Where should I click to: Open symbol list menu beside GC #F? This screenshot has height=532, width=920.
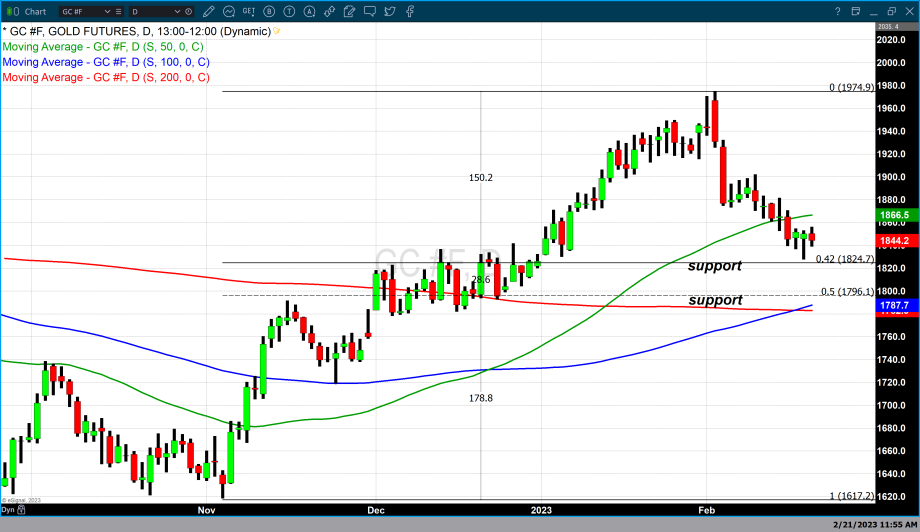click(x=118, y=11)
